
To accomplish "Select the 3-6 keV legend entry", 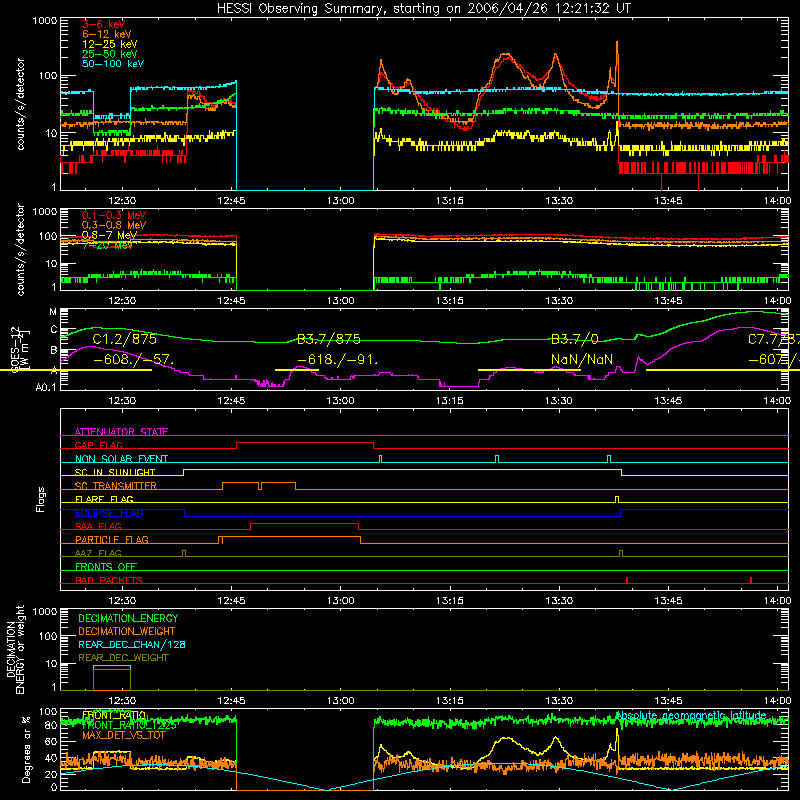I will (103, 24).
